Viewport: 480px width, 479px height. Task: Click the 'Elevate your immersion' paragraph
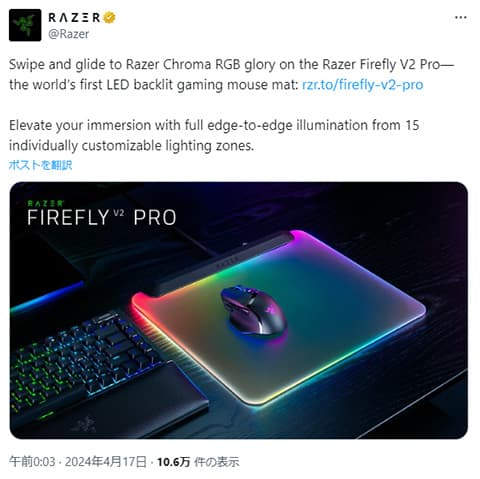coord(214,135)
